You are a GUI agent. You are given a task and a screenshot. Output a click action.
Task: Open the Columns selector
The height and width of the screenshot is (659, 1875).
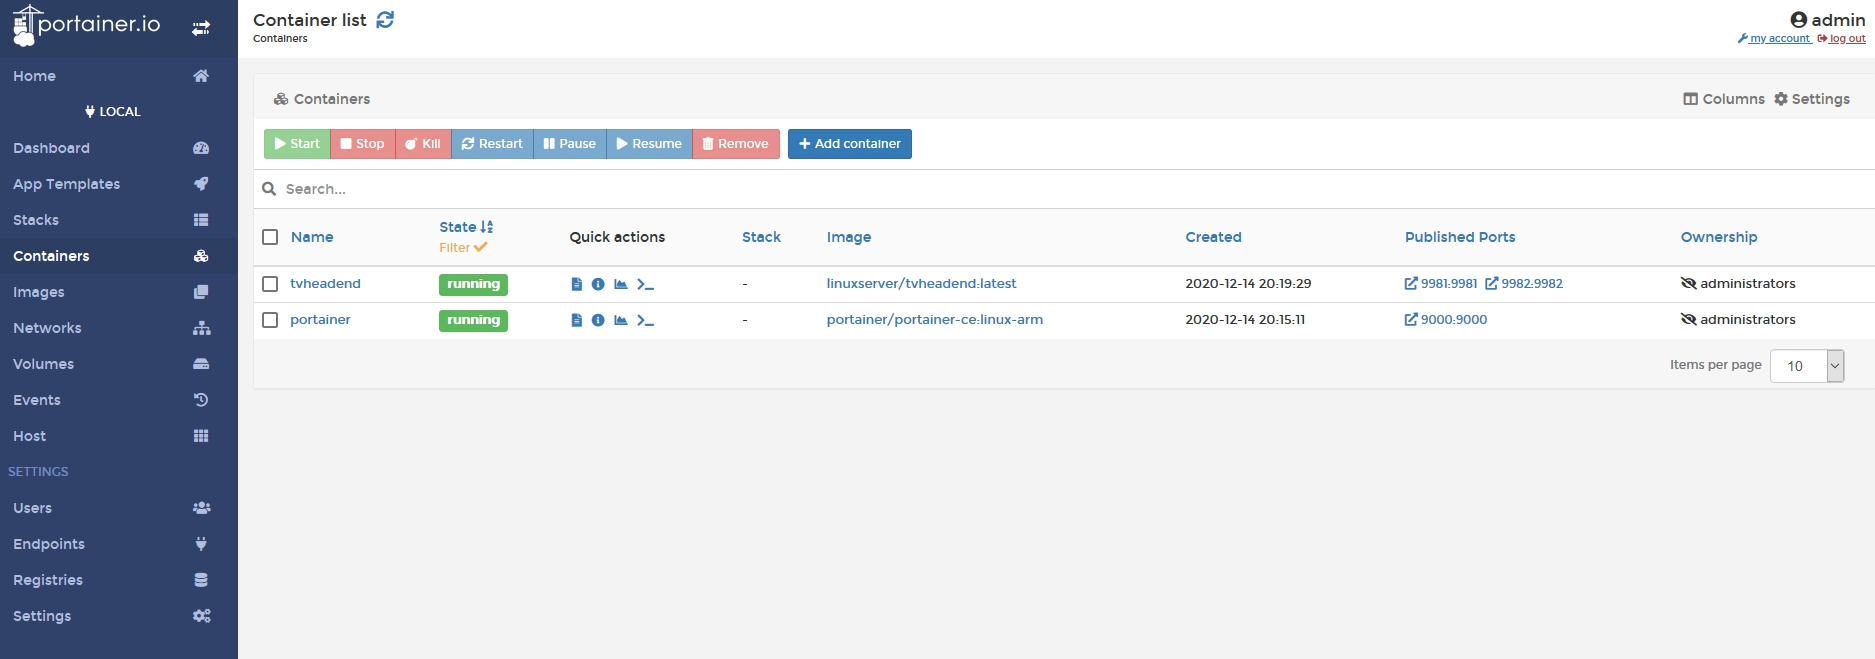click(x=1724, y=99)
